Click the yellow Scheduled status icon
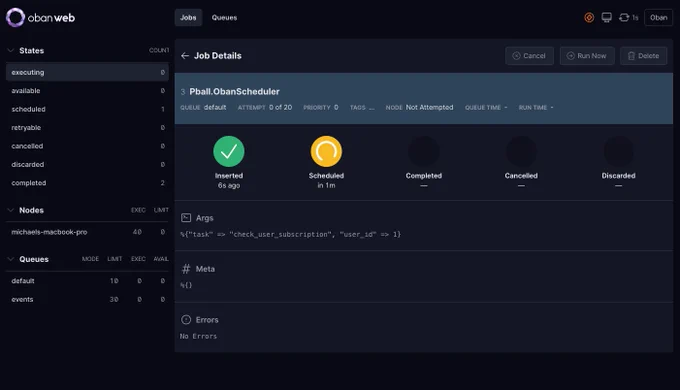The image size is (680, 390). [x=326, y=151]
